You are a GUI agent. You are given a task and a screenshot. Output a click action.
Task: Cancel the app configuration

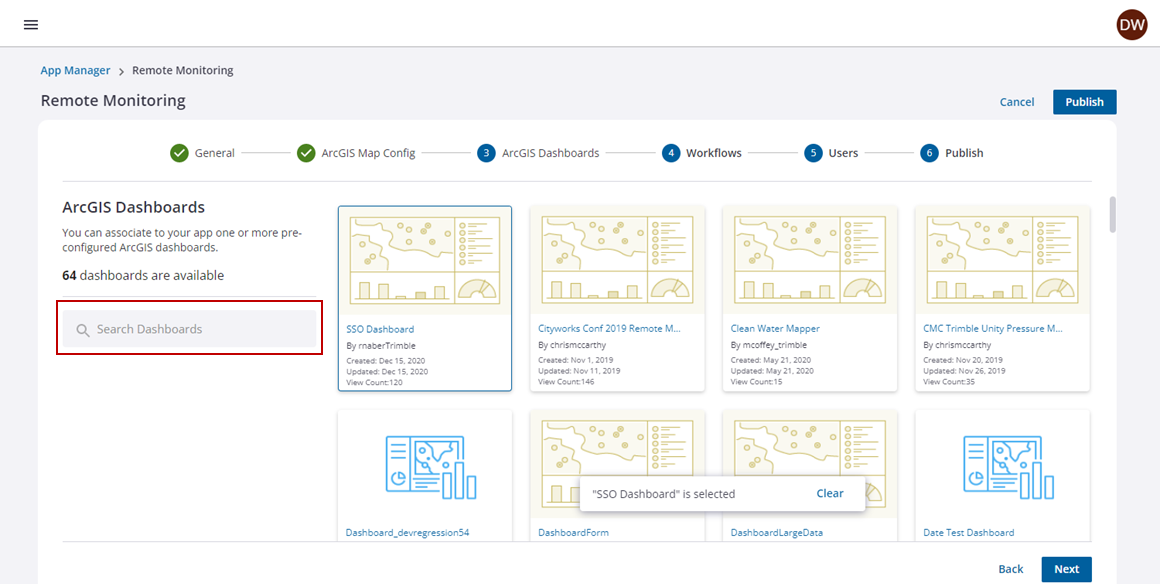[x=1017, y=102]
